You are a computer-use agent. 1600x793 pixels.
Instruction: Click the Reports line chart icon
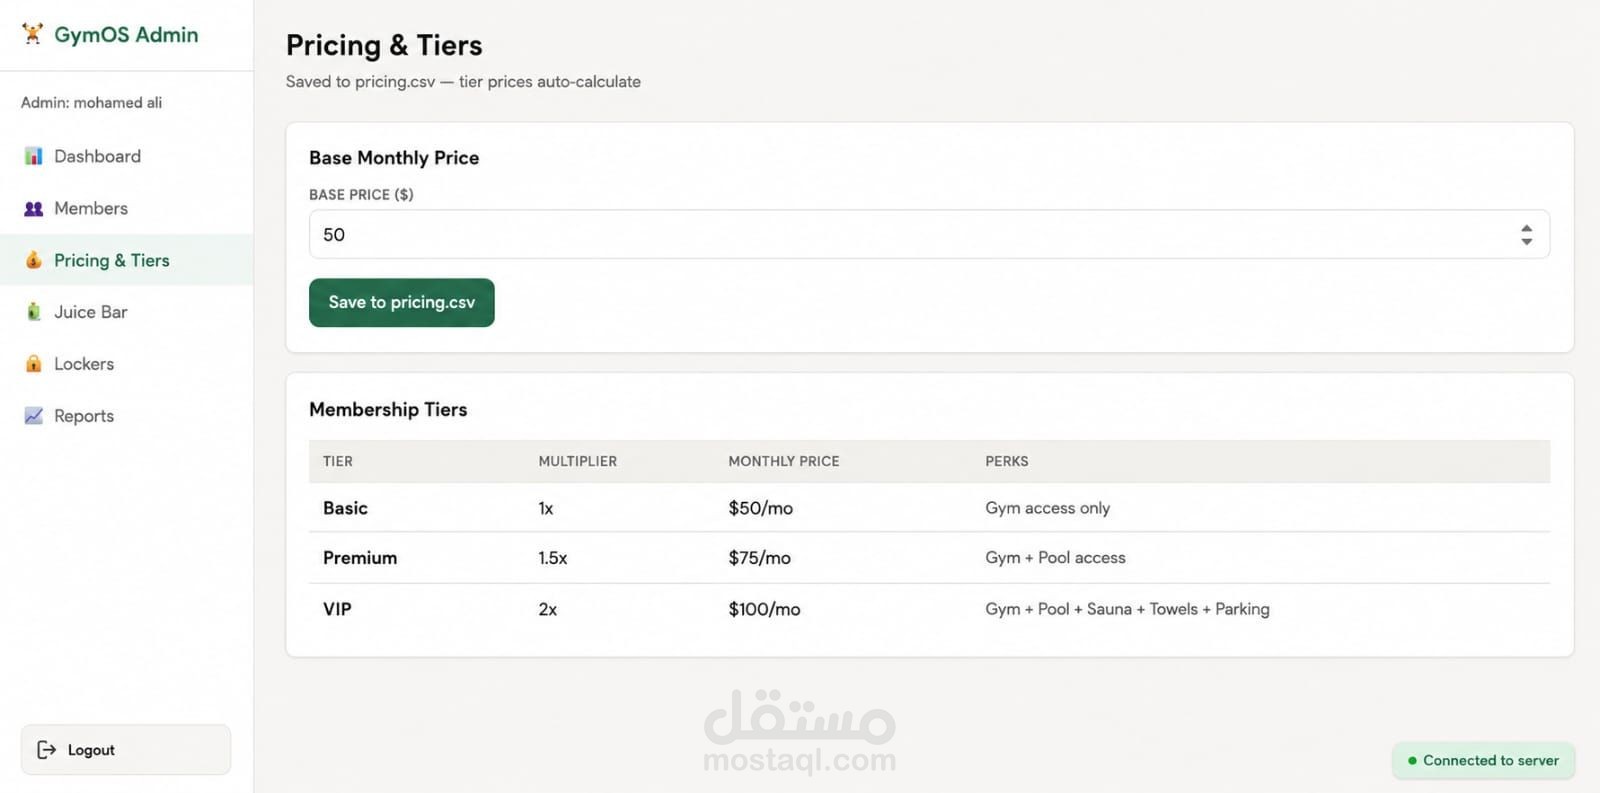pyautogui.click(x=34, y=416)
